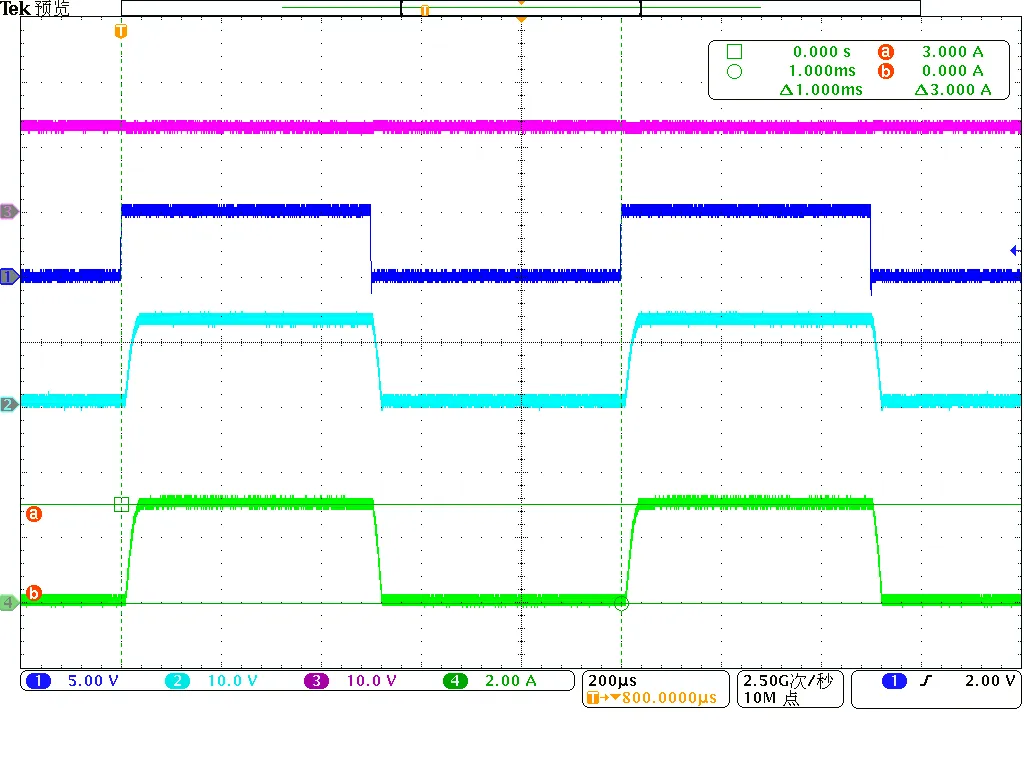Click the magenta channel 3 ground marker
This screenshot has width=1024, height=768.
(8, 212)
